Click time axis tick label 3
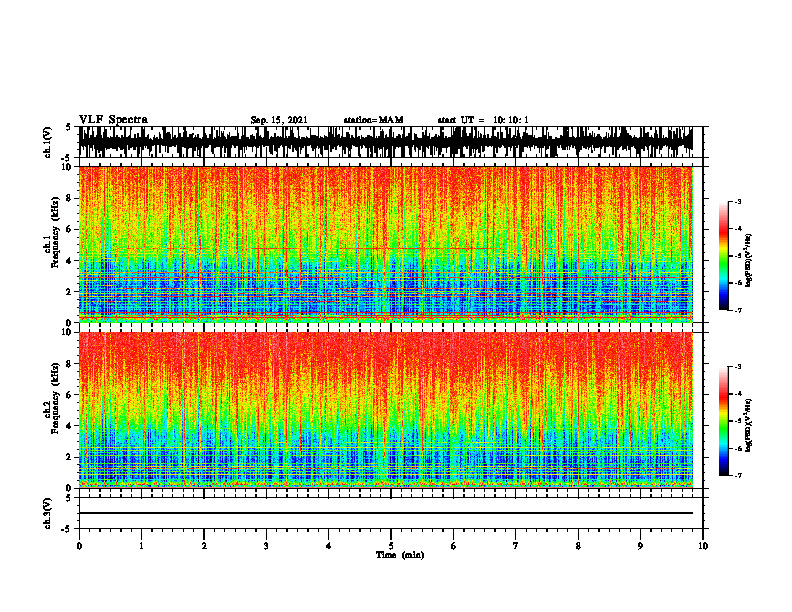Image resolution: width=792 pixels, height=612 pixels. (x=266, y=546)
